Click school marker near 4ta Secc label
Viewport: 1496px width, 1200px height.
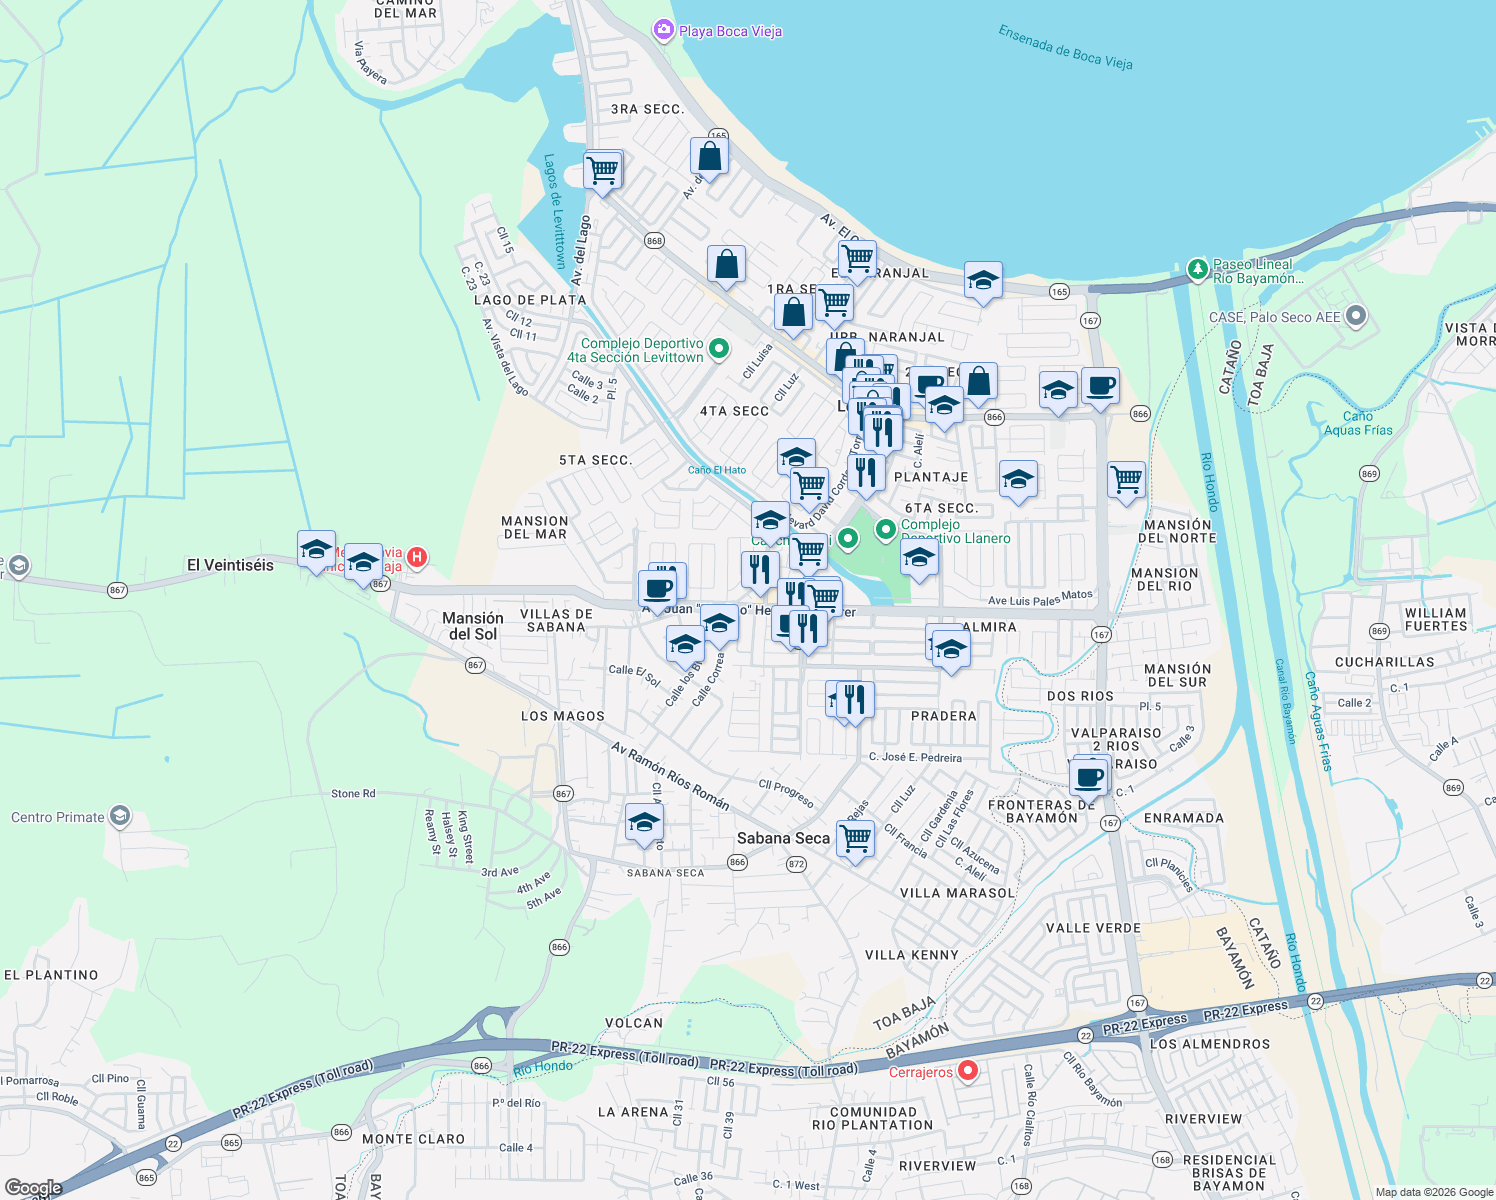click(x=796, y=458)
